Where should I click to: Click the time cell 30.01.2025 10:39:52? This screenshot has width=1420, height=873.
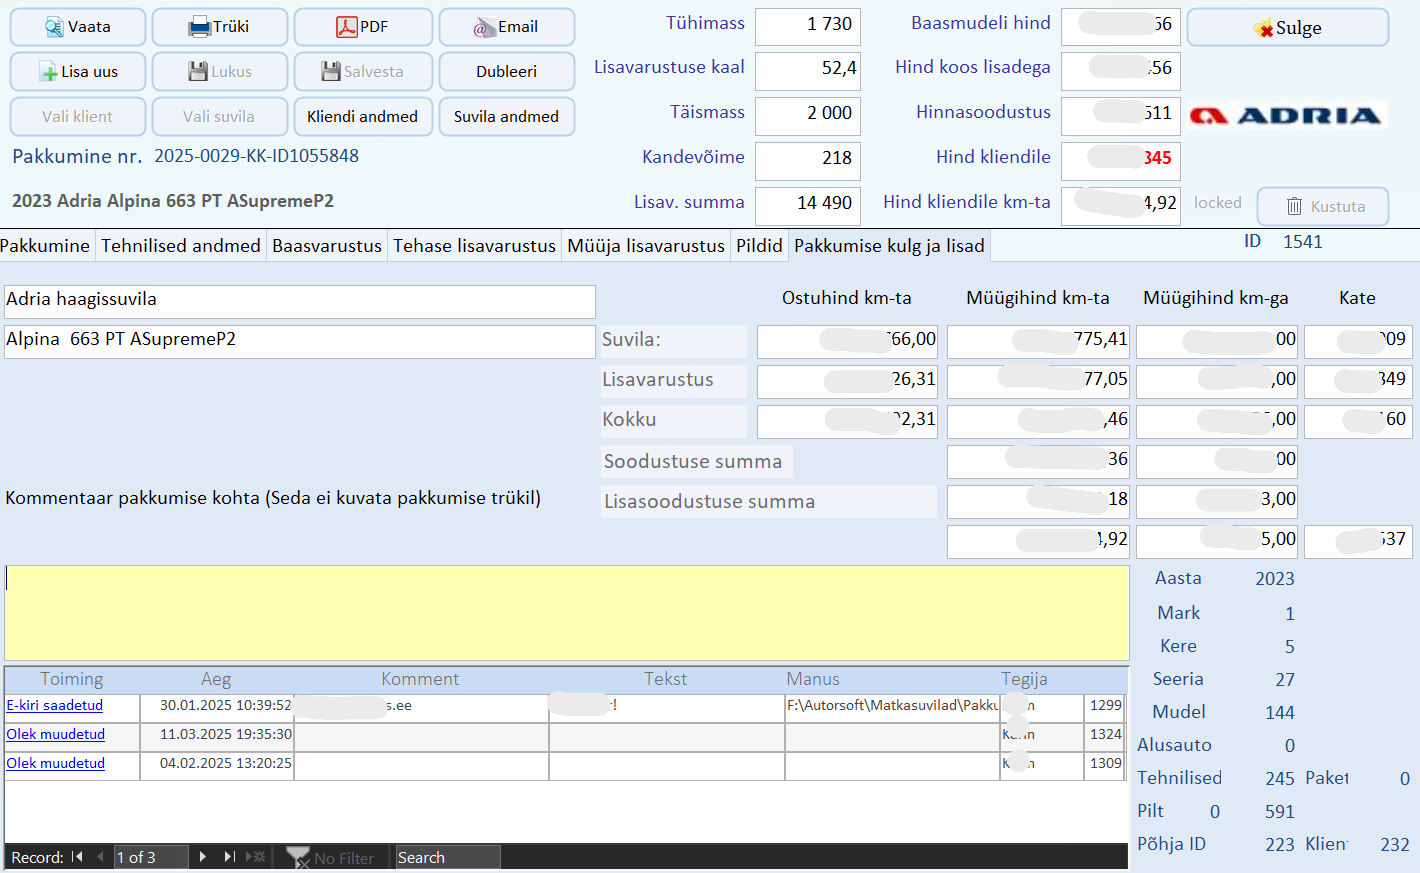click(x=217, y=706)
